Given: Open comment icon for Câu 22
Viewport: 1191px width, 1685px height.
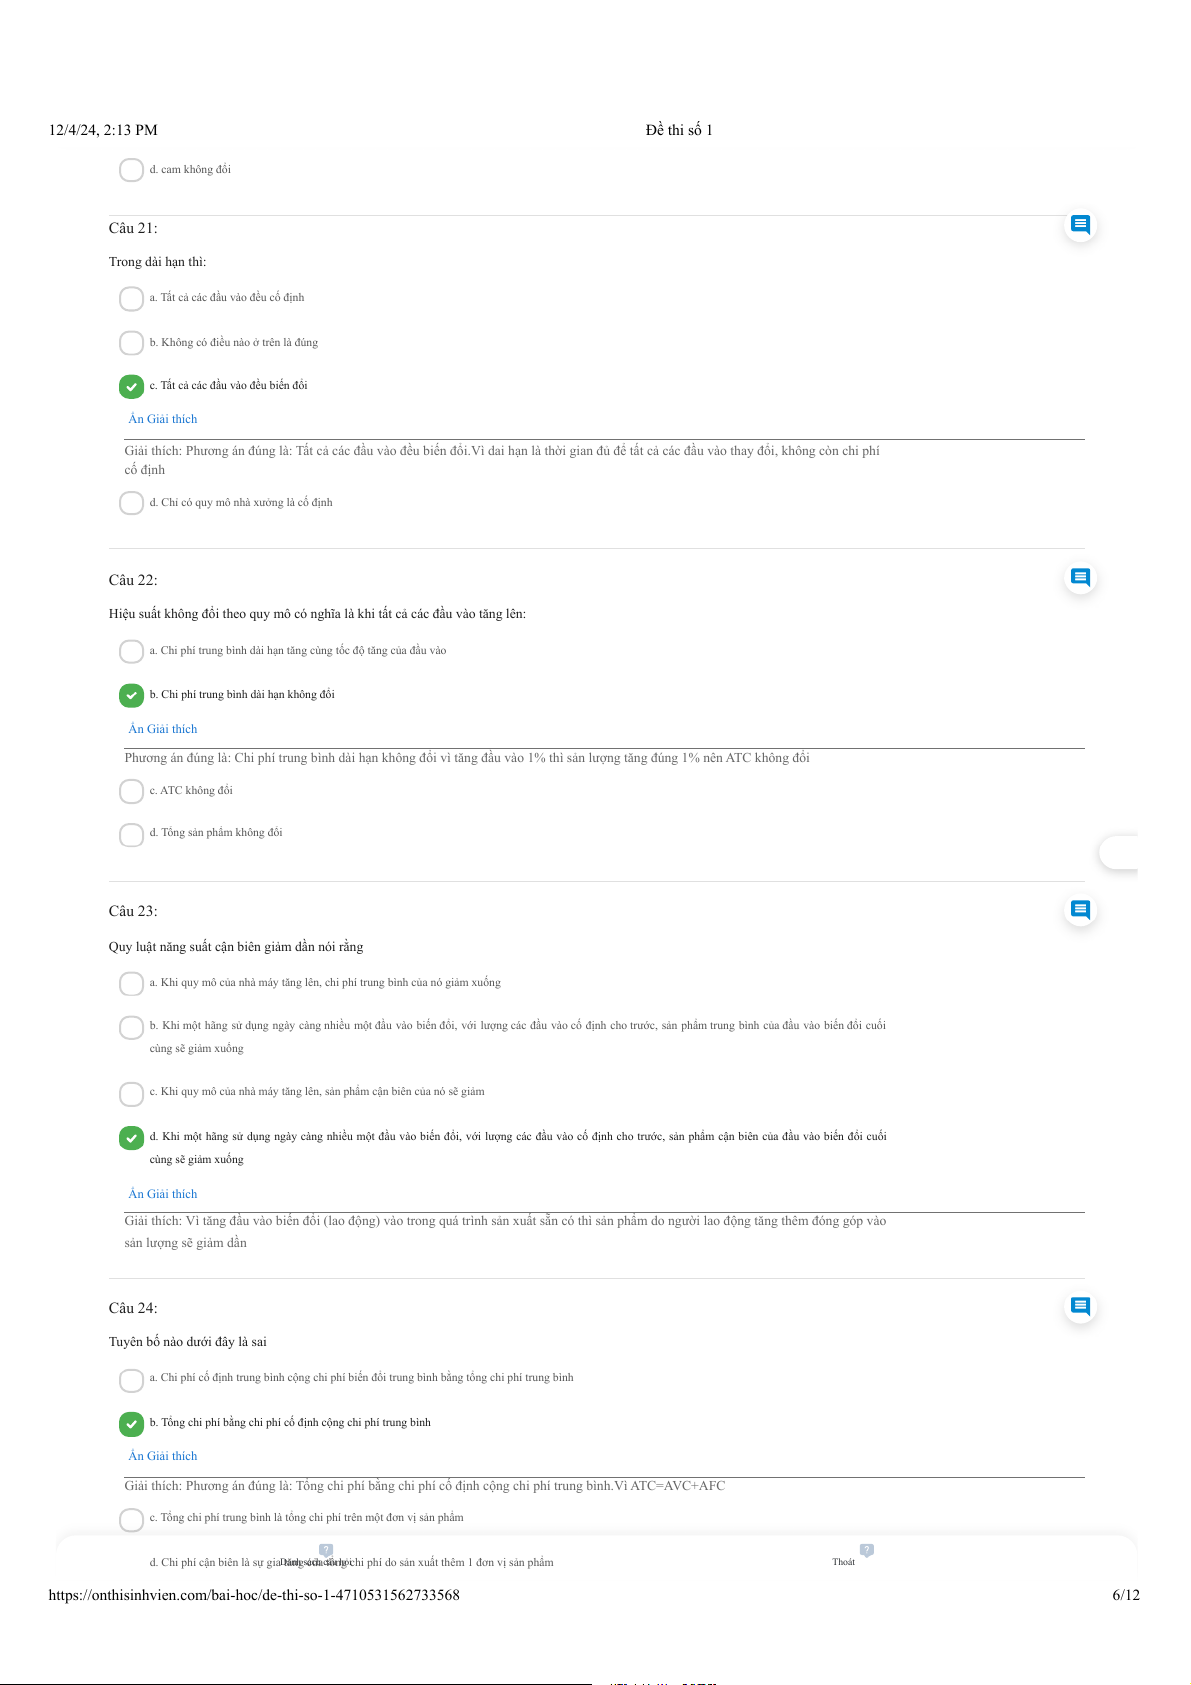Looking at the screenshot, I should [x=1080, y=577].
